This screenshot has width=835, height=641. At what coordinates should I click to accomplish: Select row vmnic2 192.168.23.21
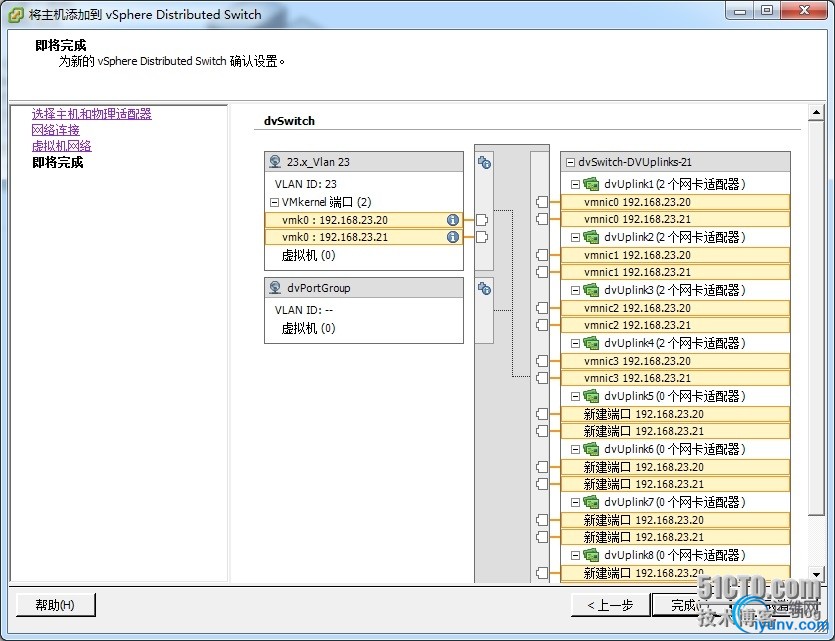[x=675, y=325]
